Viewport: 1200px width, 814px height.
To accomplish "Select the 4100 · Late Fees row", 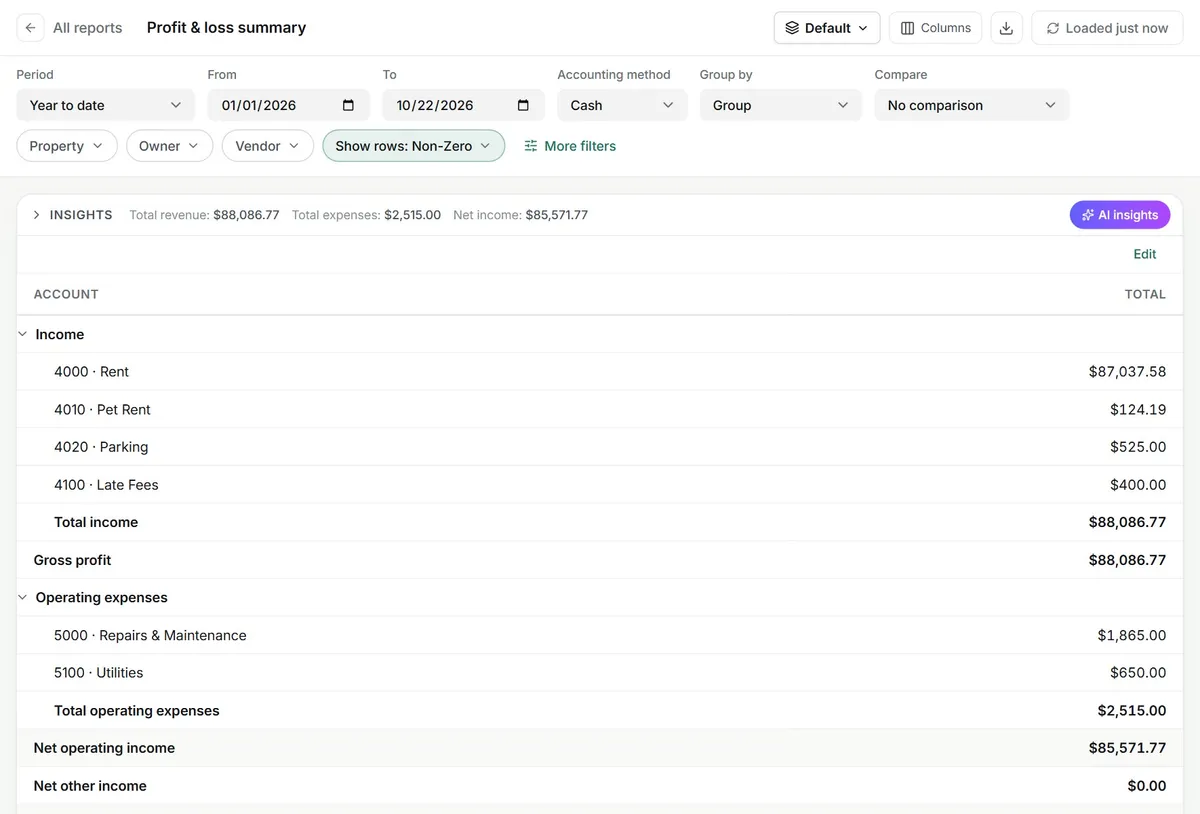I will [x=600, y=485].
